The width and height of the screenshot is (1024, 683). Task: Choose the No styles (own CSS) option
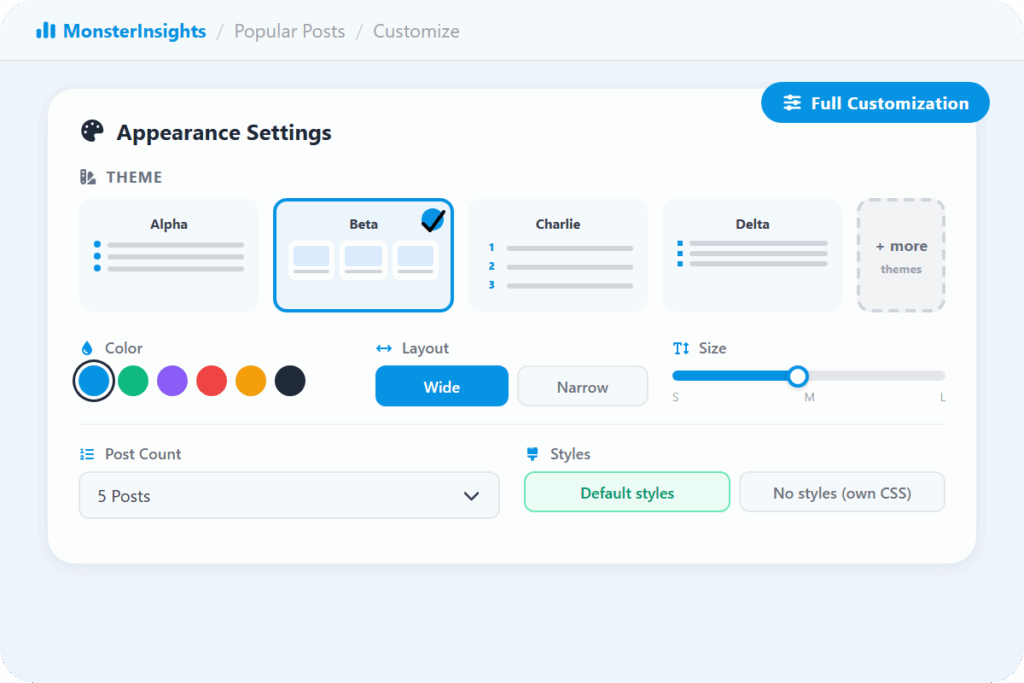click(841, 492)
